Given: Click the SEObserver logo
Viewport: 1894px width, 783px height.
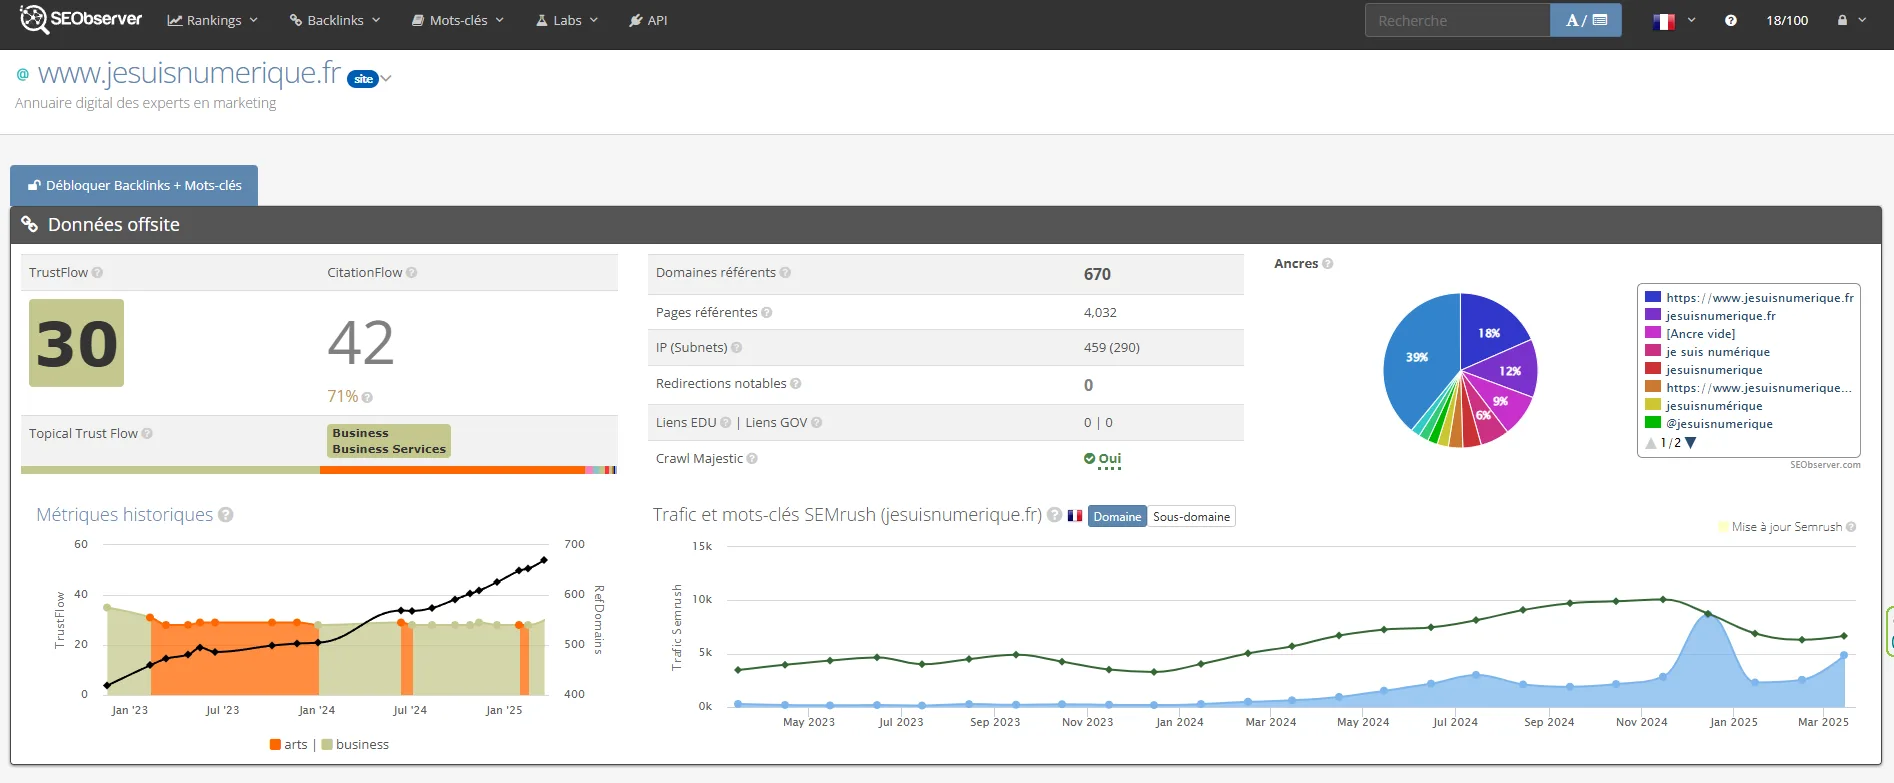Looking at the screenshot, I should pyautogui.click(x=82, y=19).
